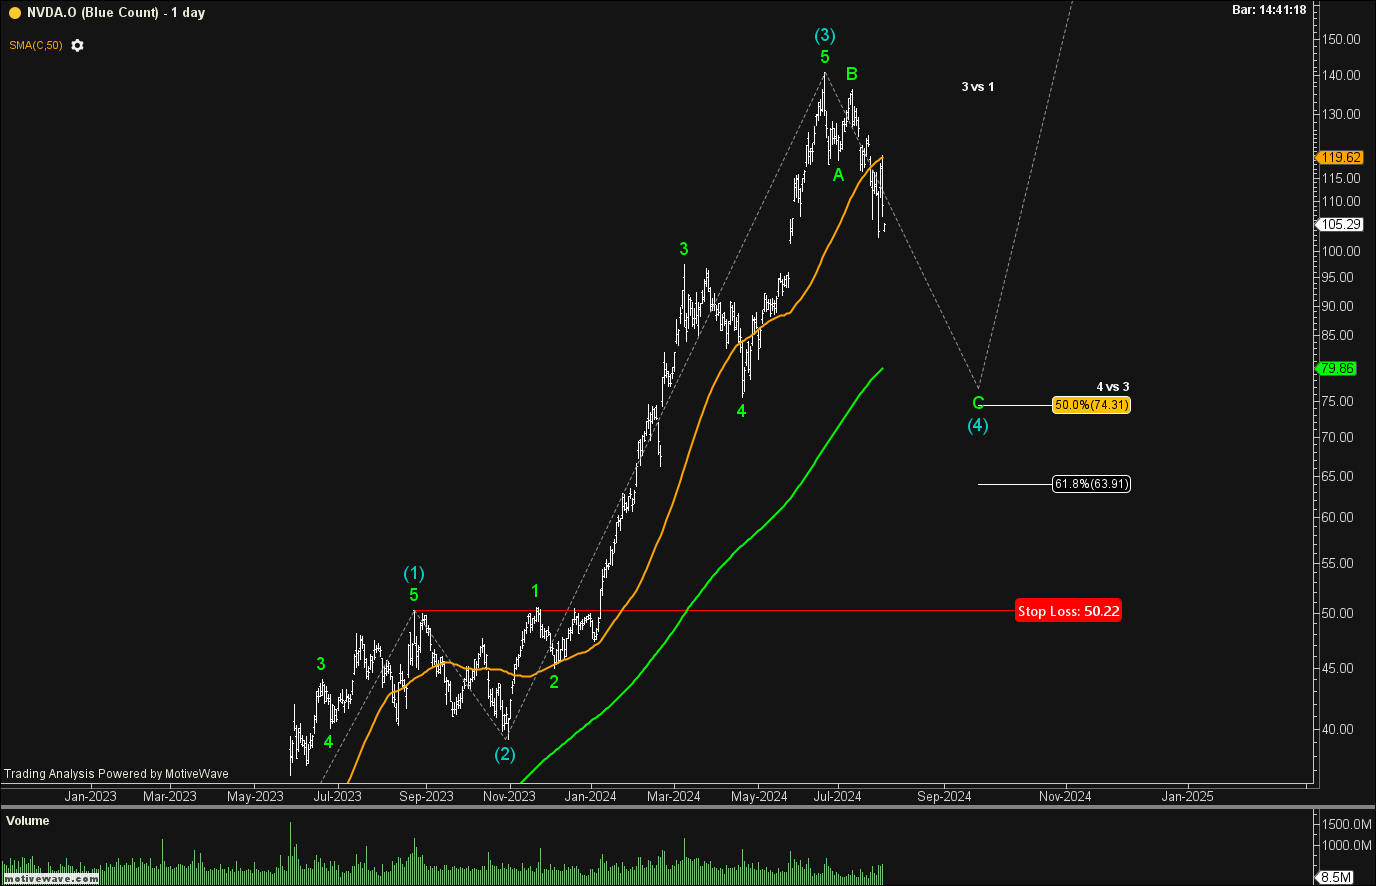Viewport: 1376px width, 886px height.
Task: Click the 8.5M current volume tag
Action: [1336, 878]
